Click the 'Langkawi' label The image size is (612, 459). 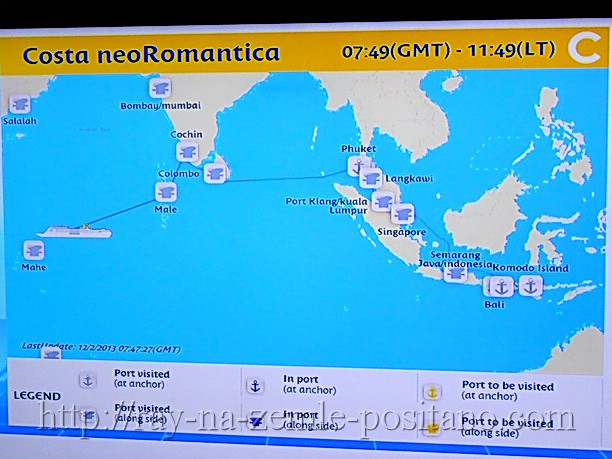tap(409, 179)
